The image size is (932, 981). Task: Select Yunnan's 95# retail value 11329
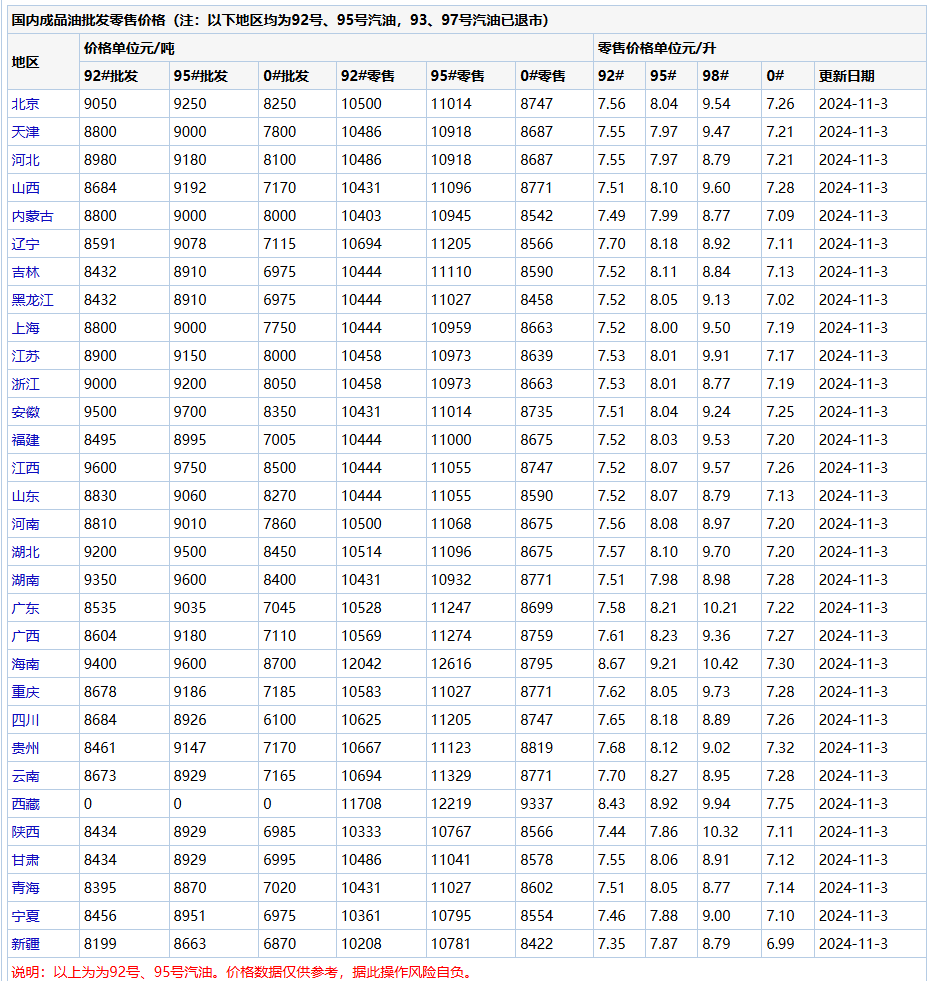(451, 776)
